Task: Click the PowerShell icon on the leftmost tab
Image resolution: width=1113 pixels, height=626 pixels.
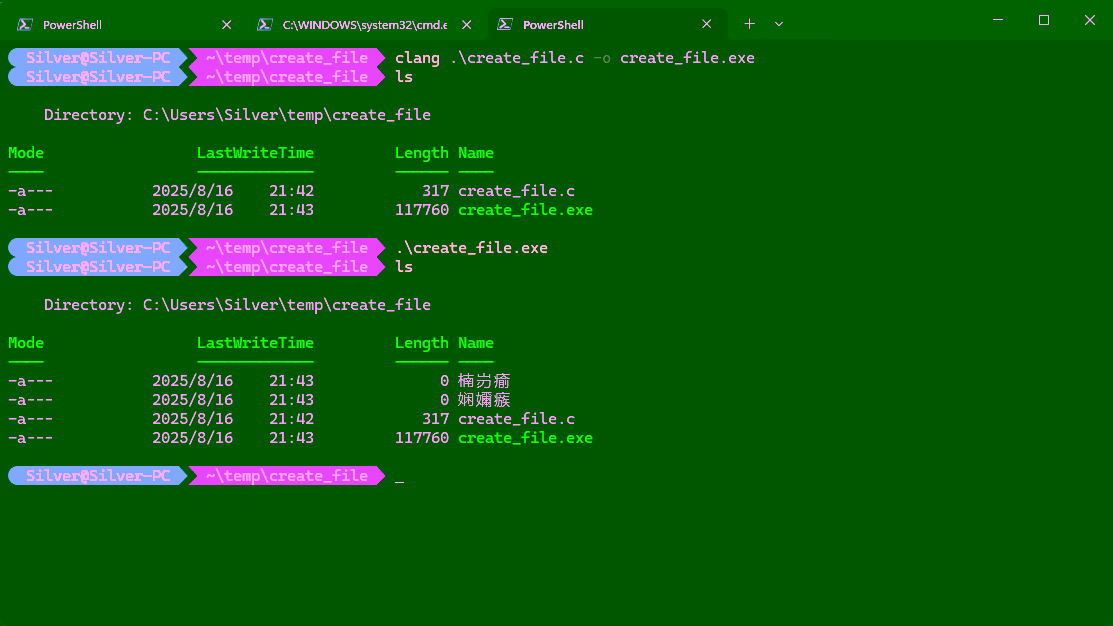Action: (24, 24)
